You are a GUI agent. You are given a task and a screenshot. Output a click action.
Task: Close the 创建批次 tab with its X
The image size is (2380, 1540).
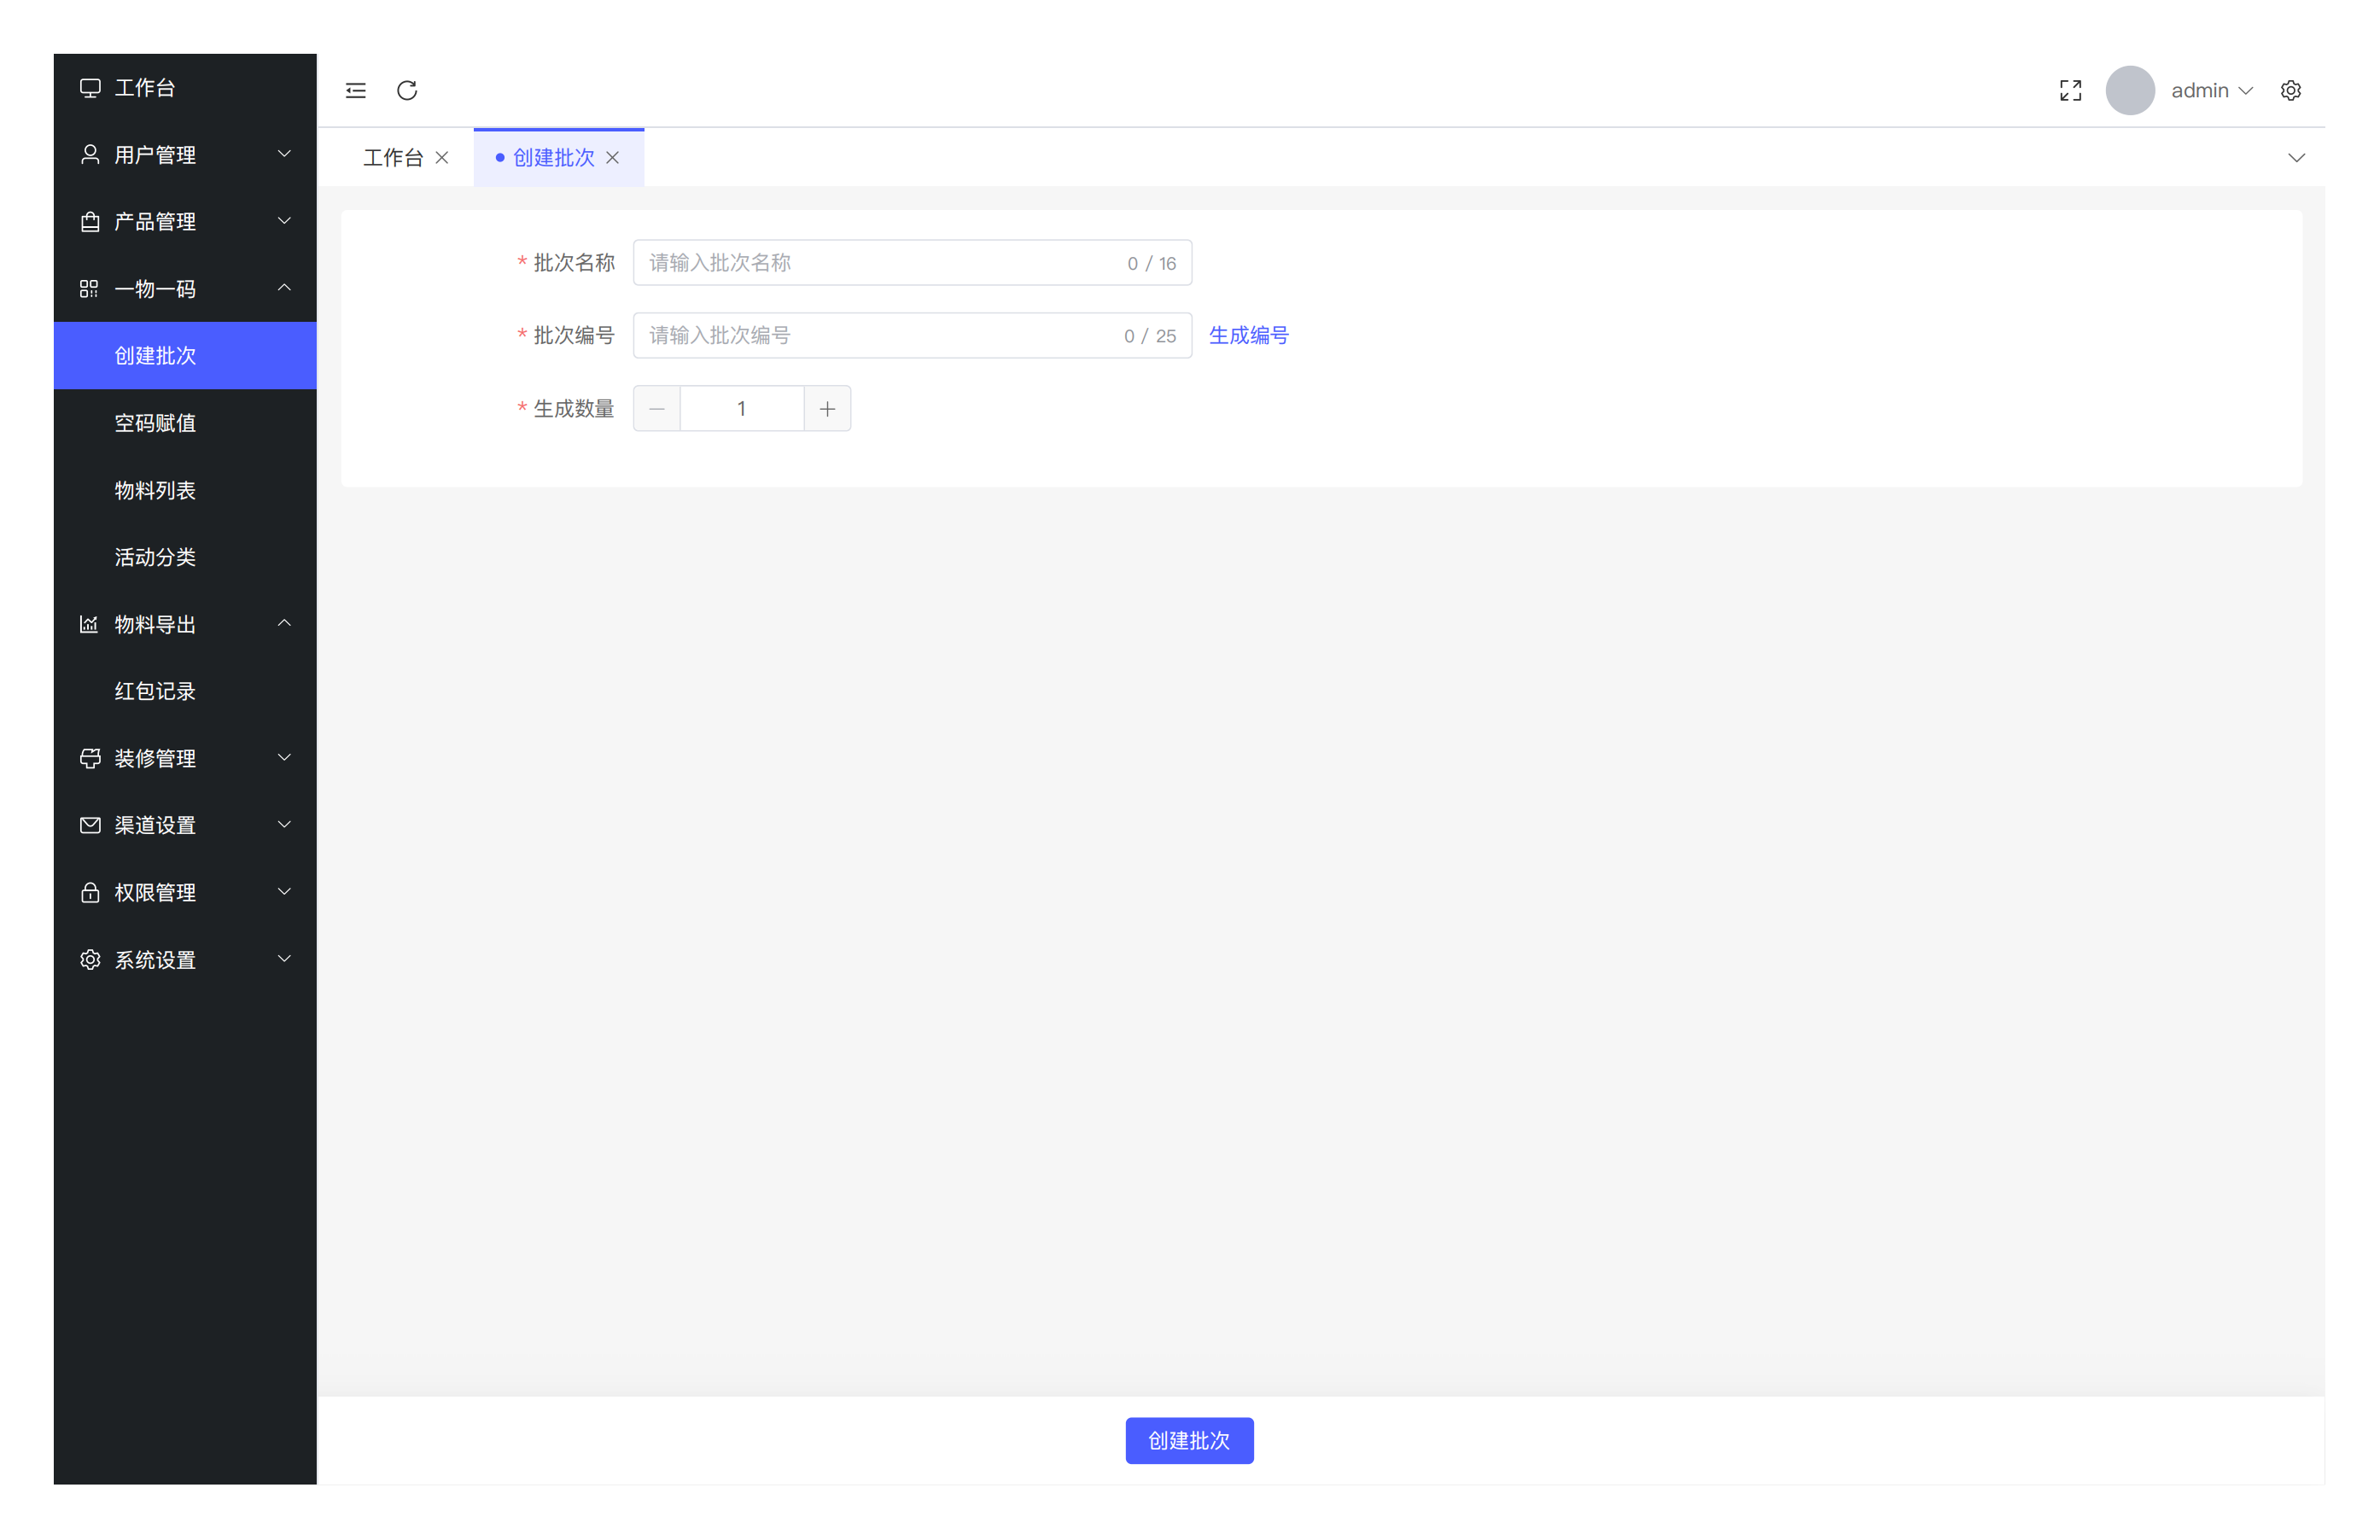(613, 158)
